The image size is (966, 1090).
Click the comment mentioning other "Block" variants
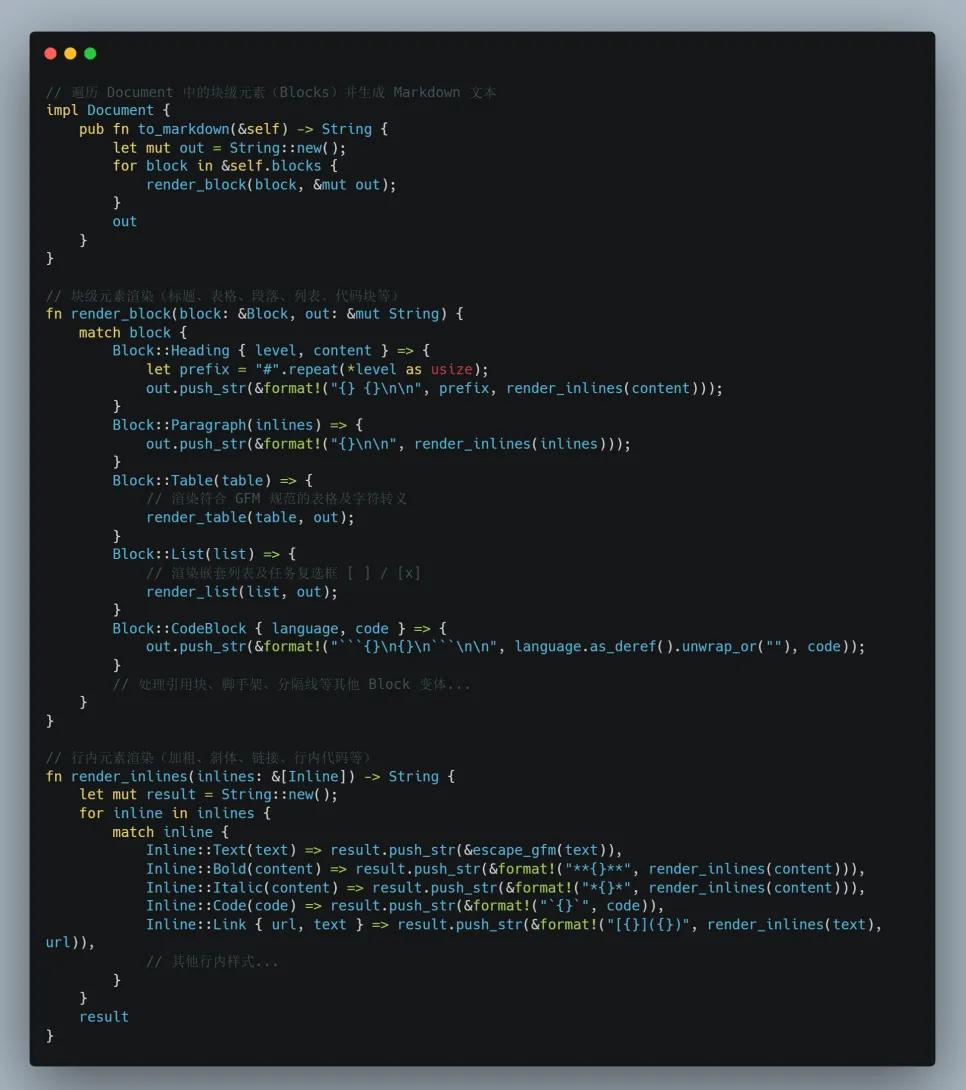[292, 685]
